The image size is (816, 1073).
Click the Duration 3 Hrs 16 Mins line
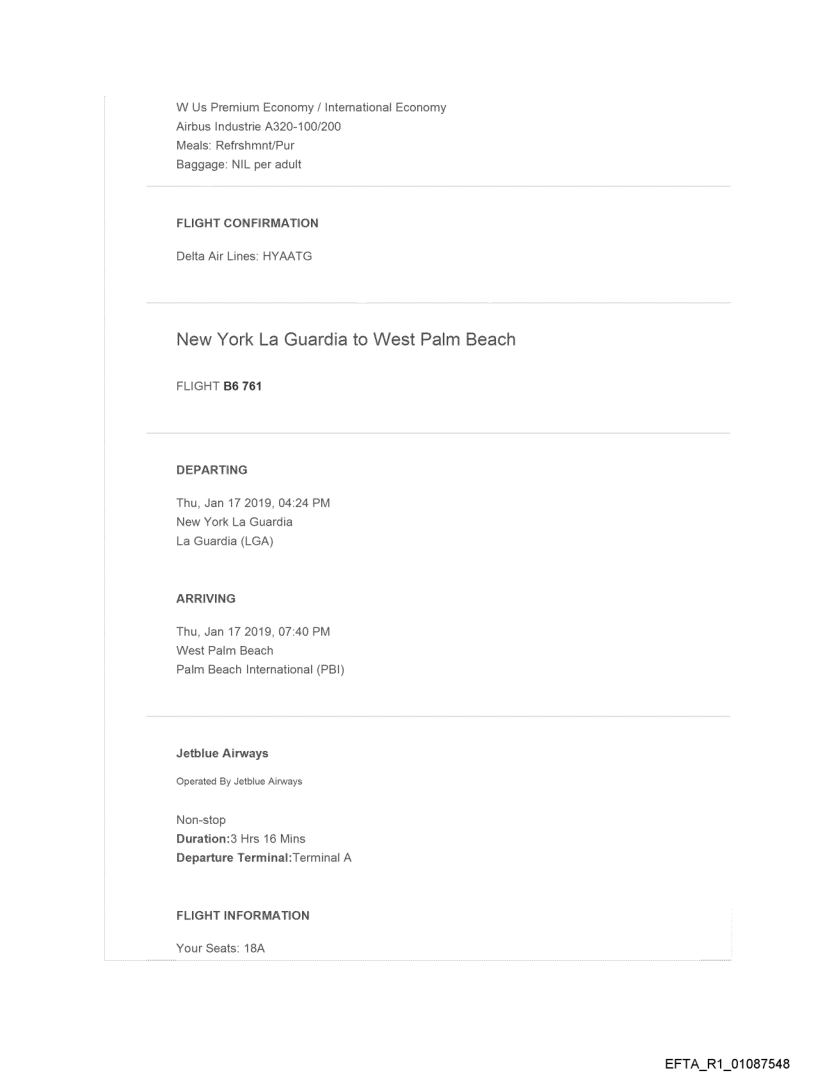pos(241,839)
